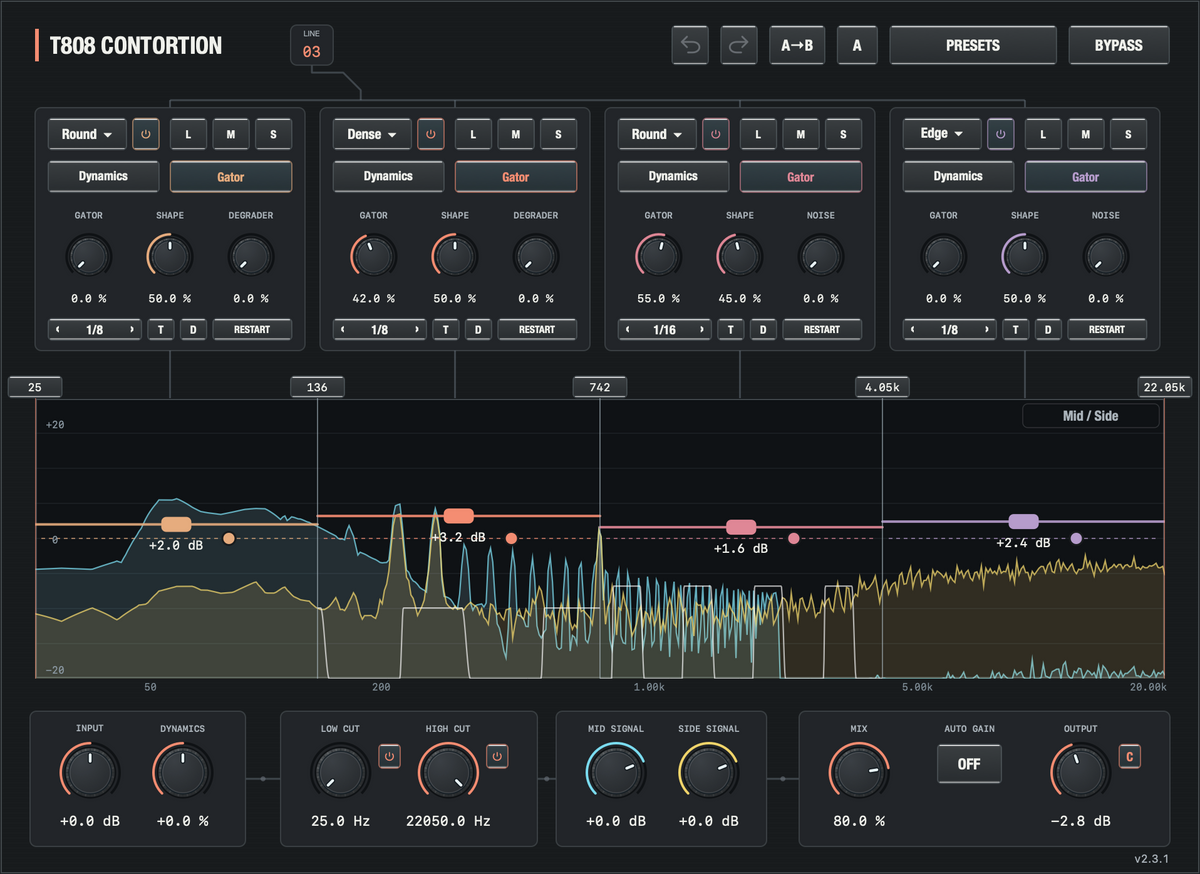Click previous rate arrow on the 1/16 selector
1200x874 pixels.
point(628,330)
